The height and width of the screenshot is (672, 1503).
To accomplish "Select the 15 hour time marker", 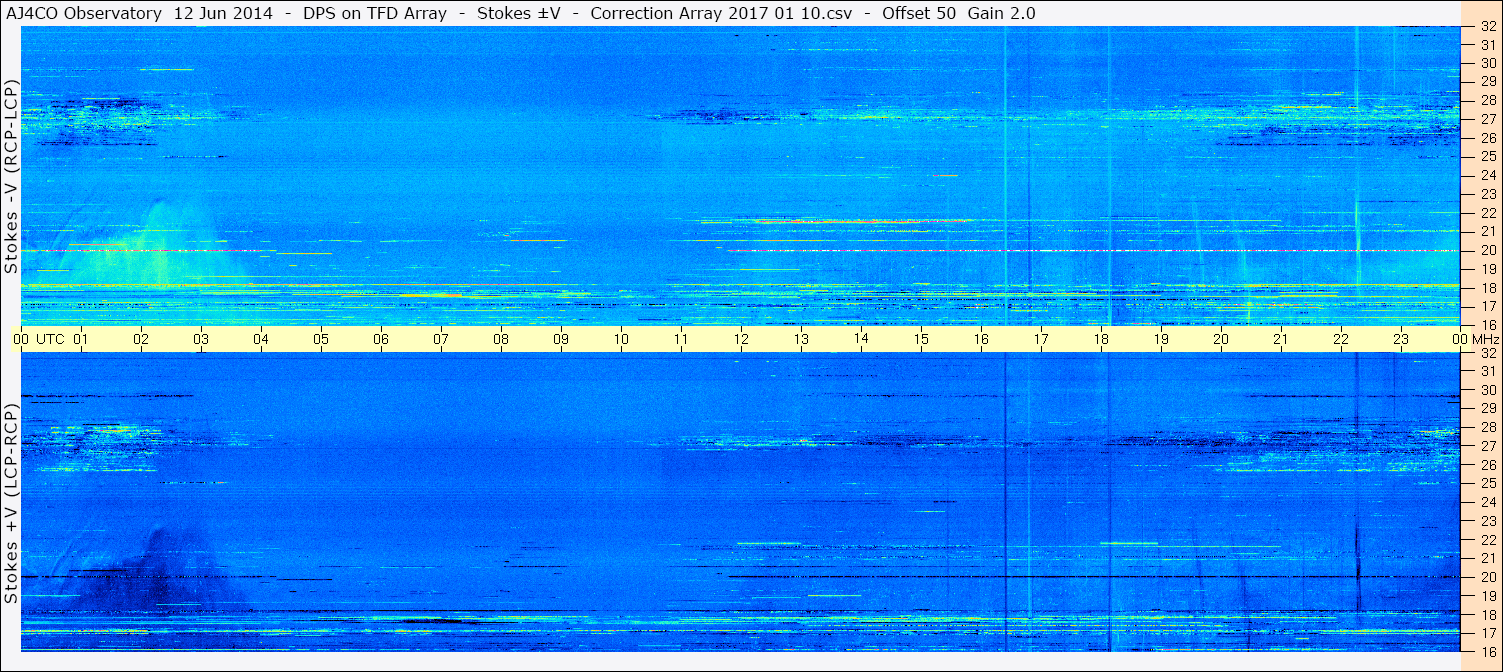I will (x=921, y=339).
